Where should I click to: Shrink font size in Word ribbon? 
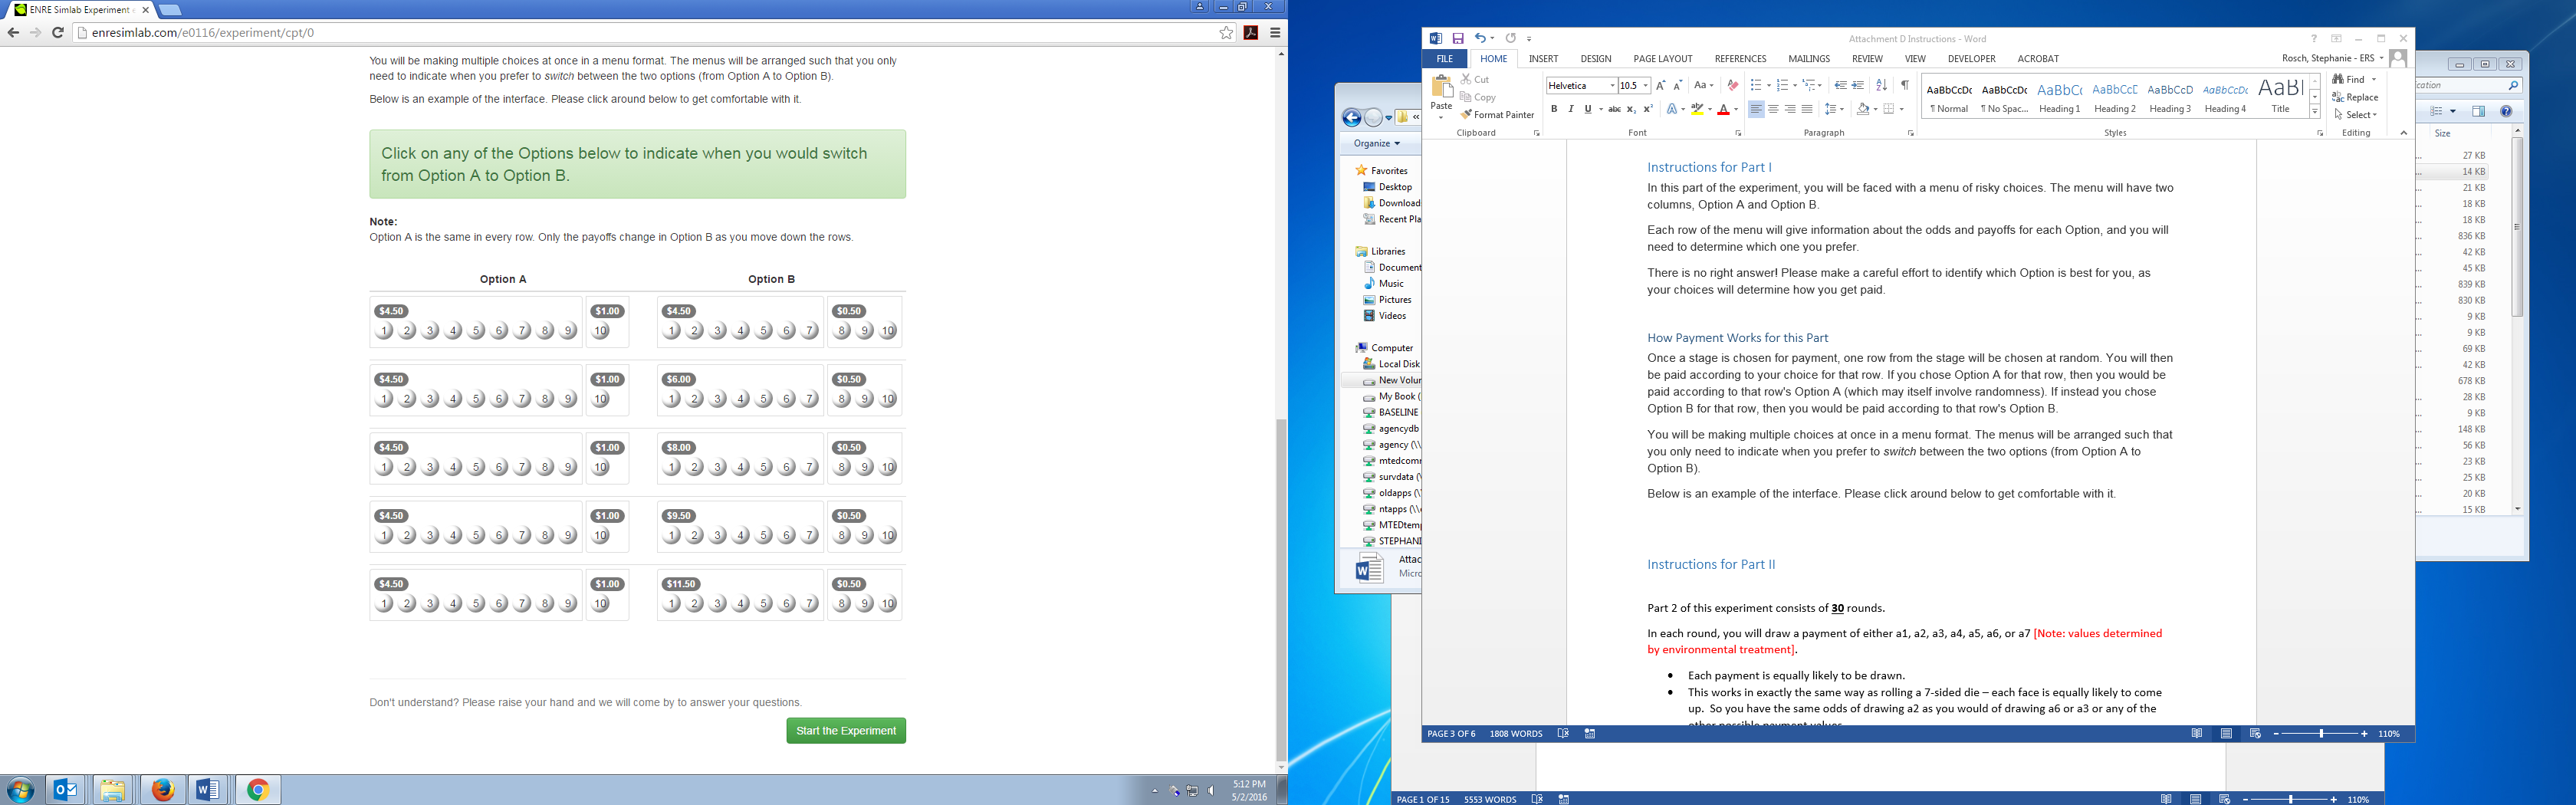(x=1678, y=86)
